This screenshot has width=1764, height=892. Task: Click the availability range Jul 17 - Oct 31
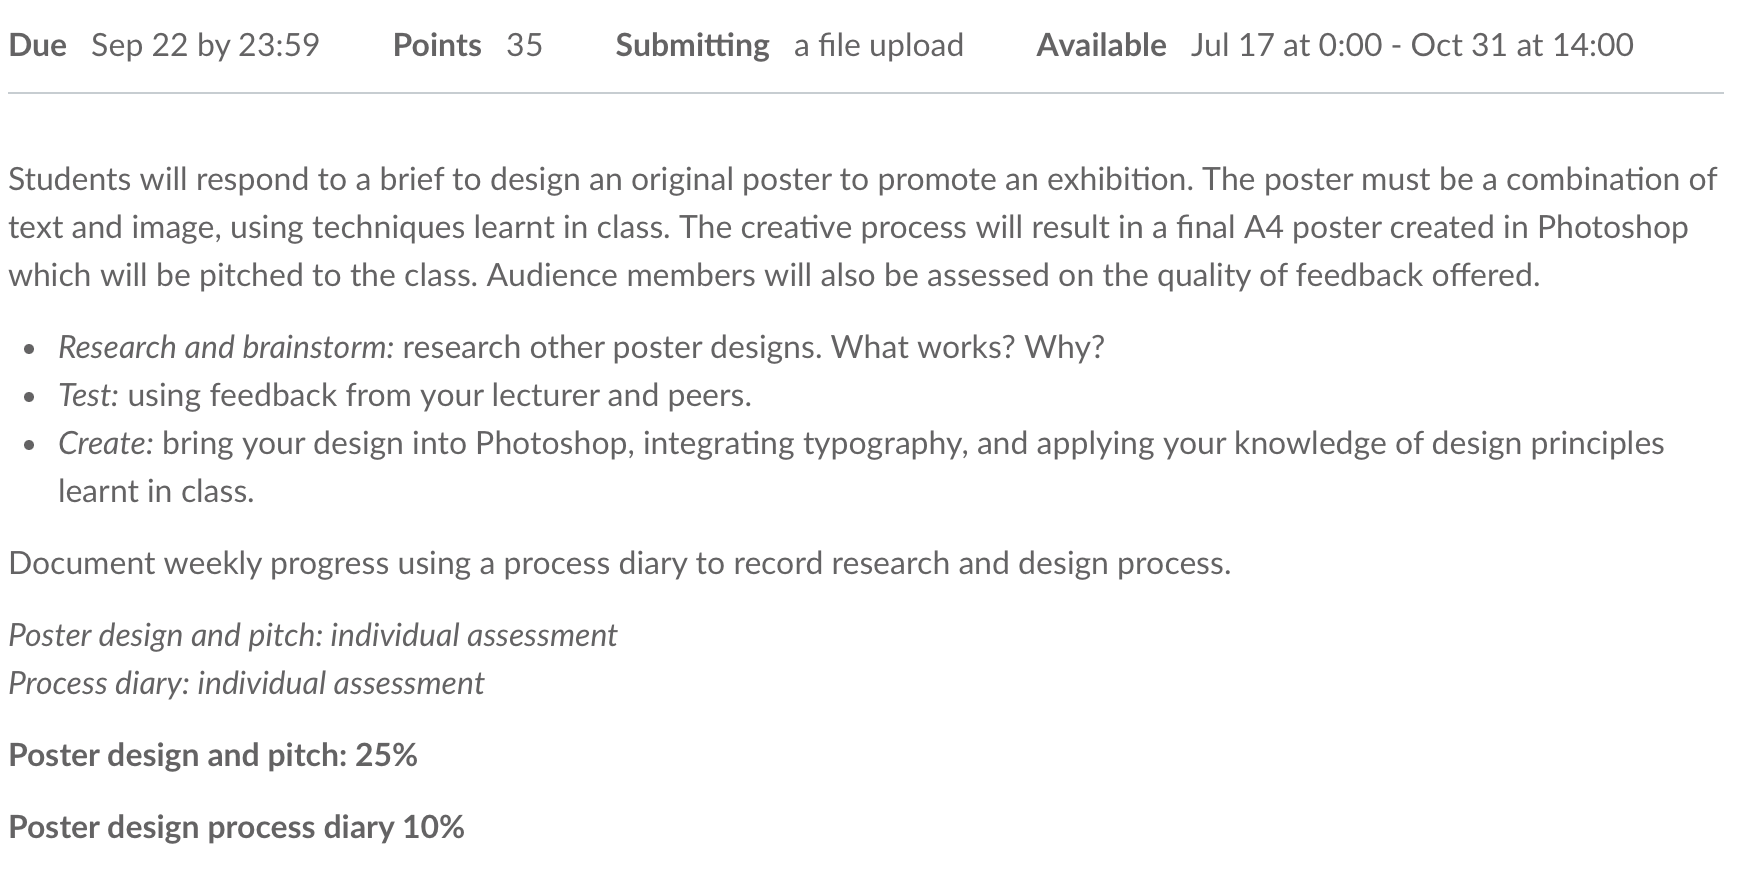click(1412, 45)
